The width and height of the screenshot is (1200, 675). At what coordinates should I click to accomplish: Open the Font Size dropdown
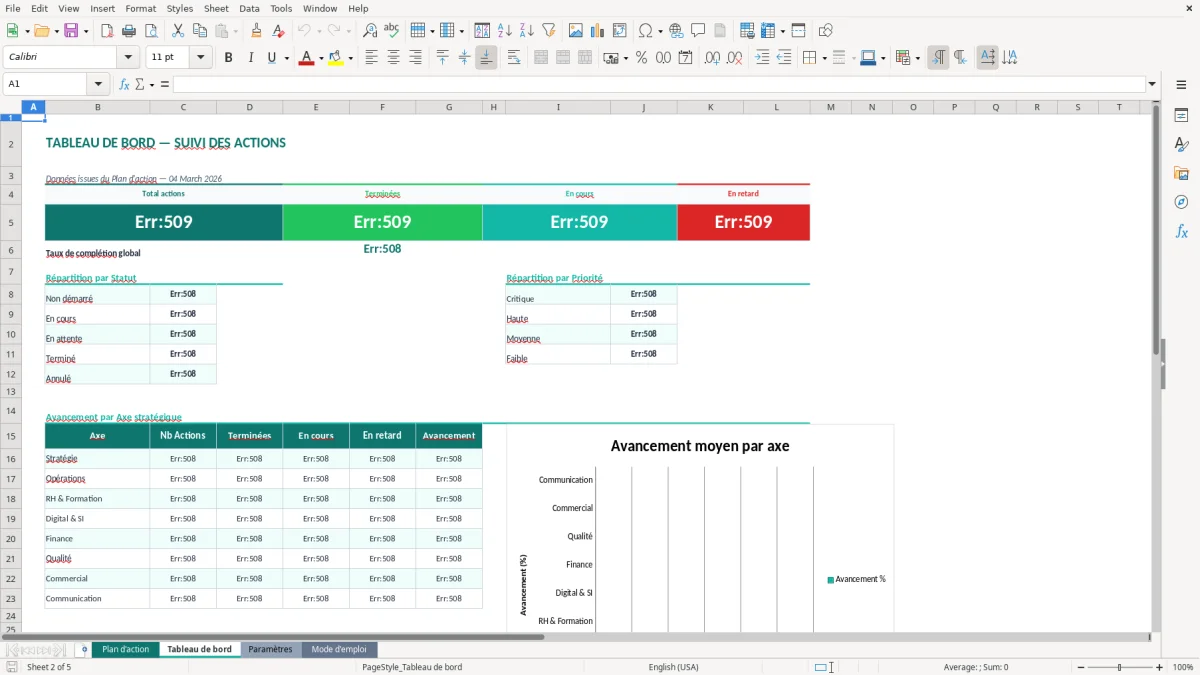(201, 58)
